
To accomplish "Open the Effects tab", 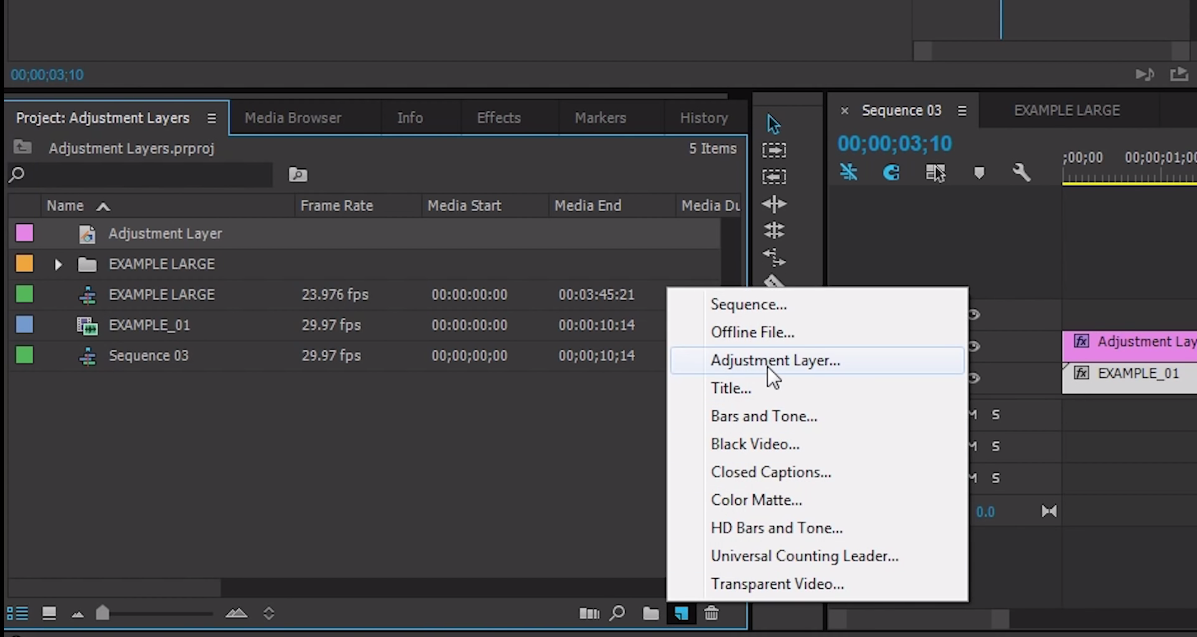I will coord(498,118).
